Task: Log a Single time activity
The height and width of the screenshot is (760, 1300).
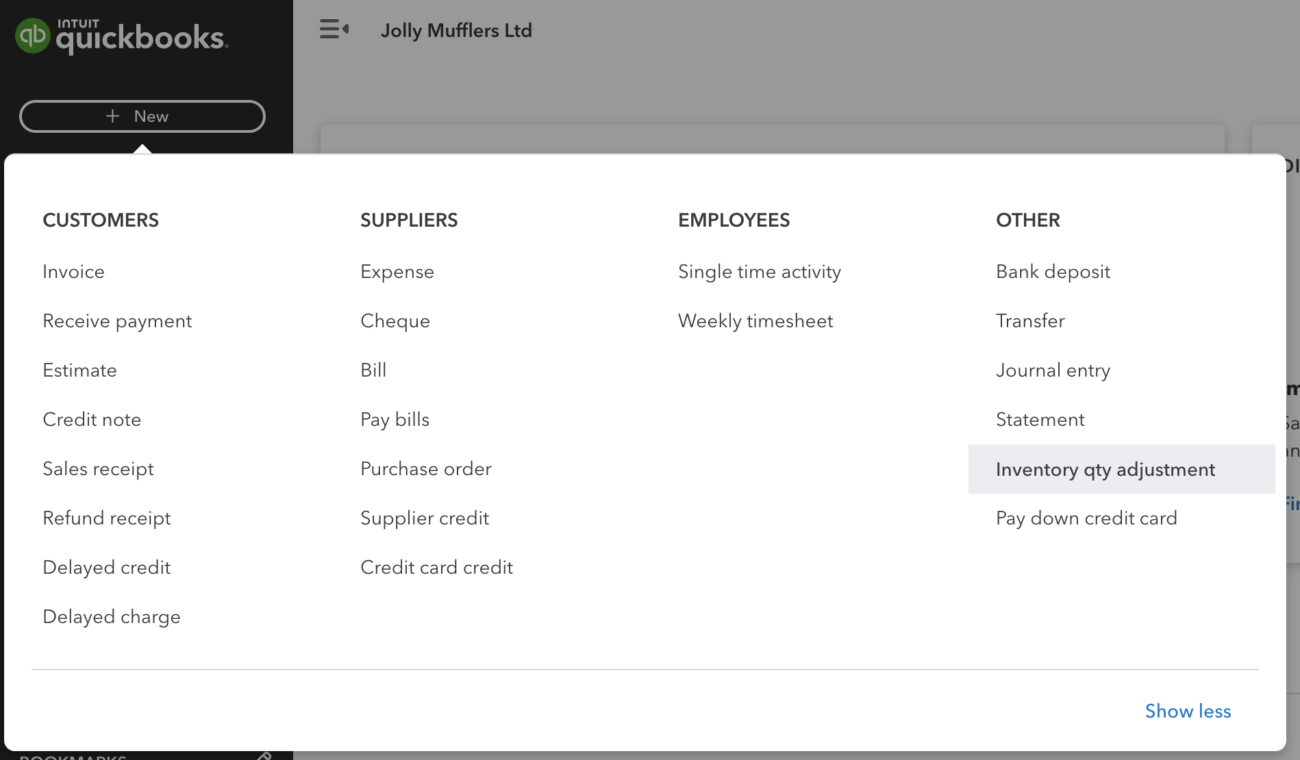Action: pyautogui.click(x=759, y=271)
